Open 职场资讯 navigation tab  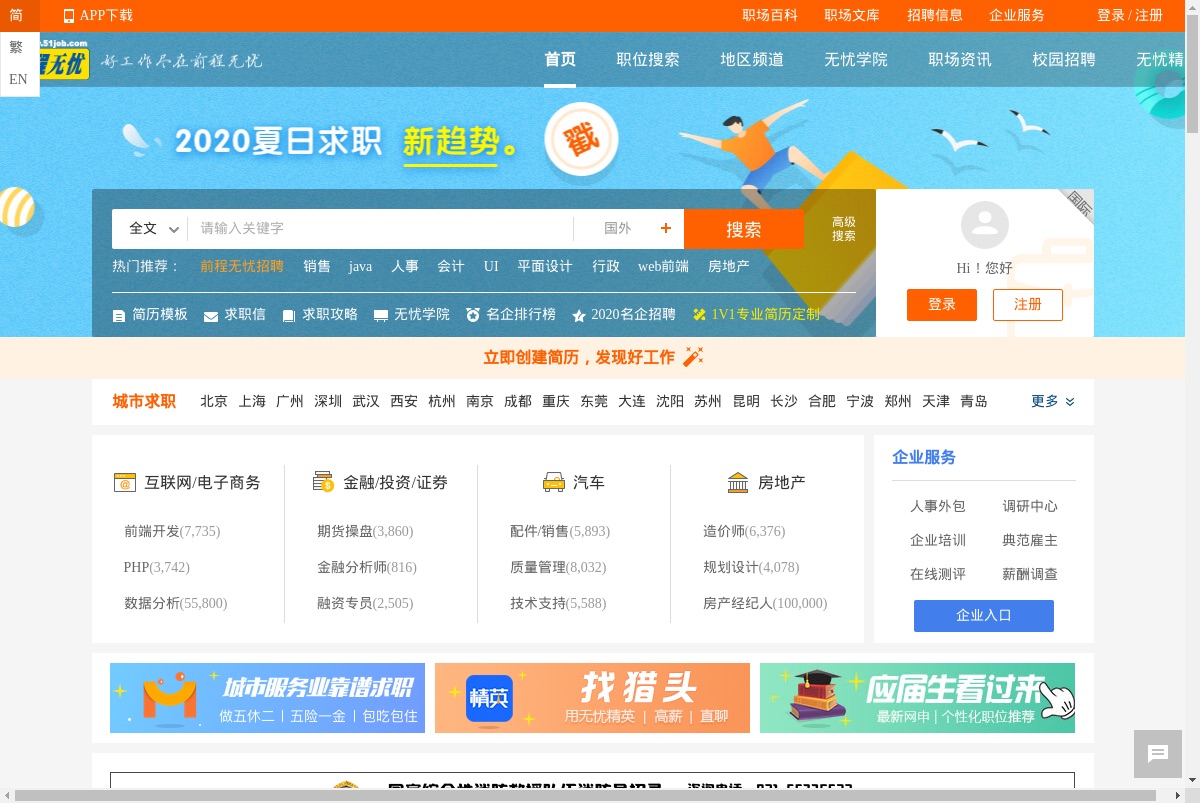[x=960, y=59]
